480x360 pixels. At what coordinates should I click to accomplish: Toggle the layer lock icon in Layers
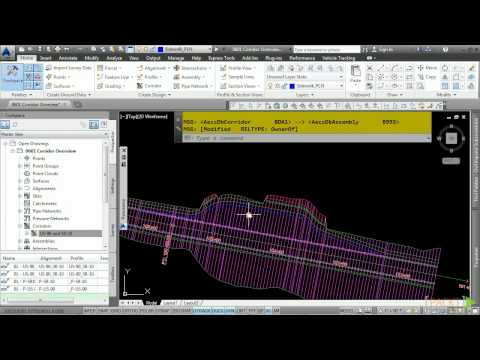285,86
